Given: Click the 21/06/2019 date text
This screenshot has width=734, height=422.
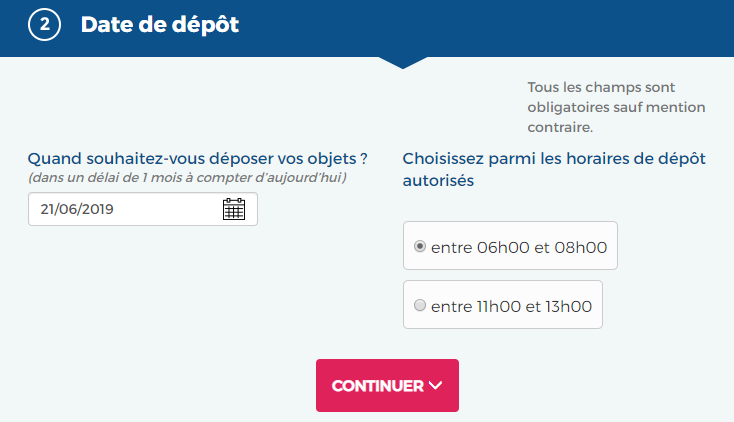Looking at the screenshot, I should 77,209.
